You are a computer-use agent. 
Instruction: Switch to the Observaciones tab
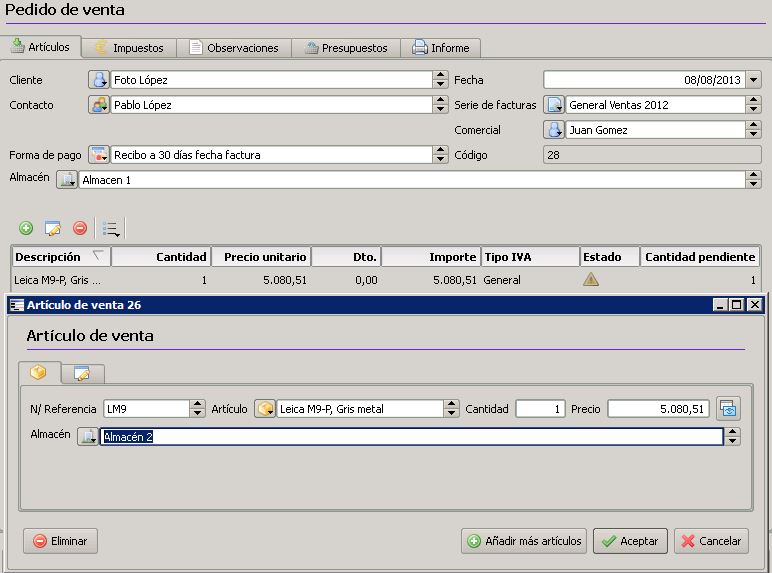[234, 48]
